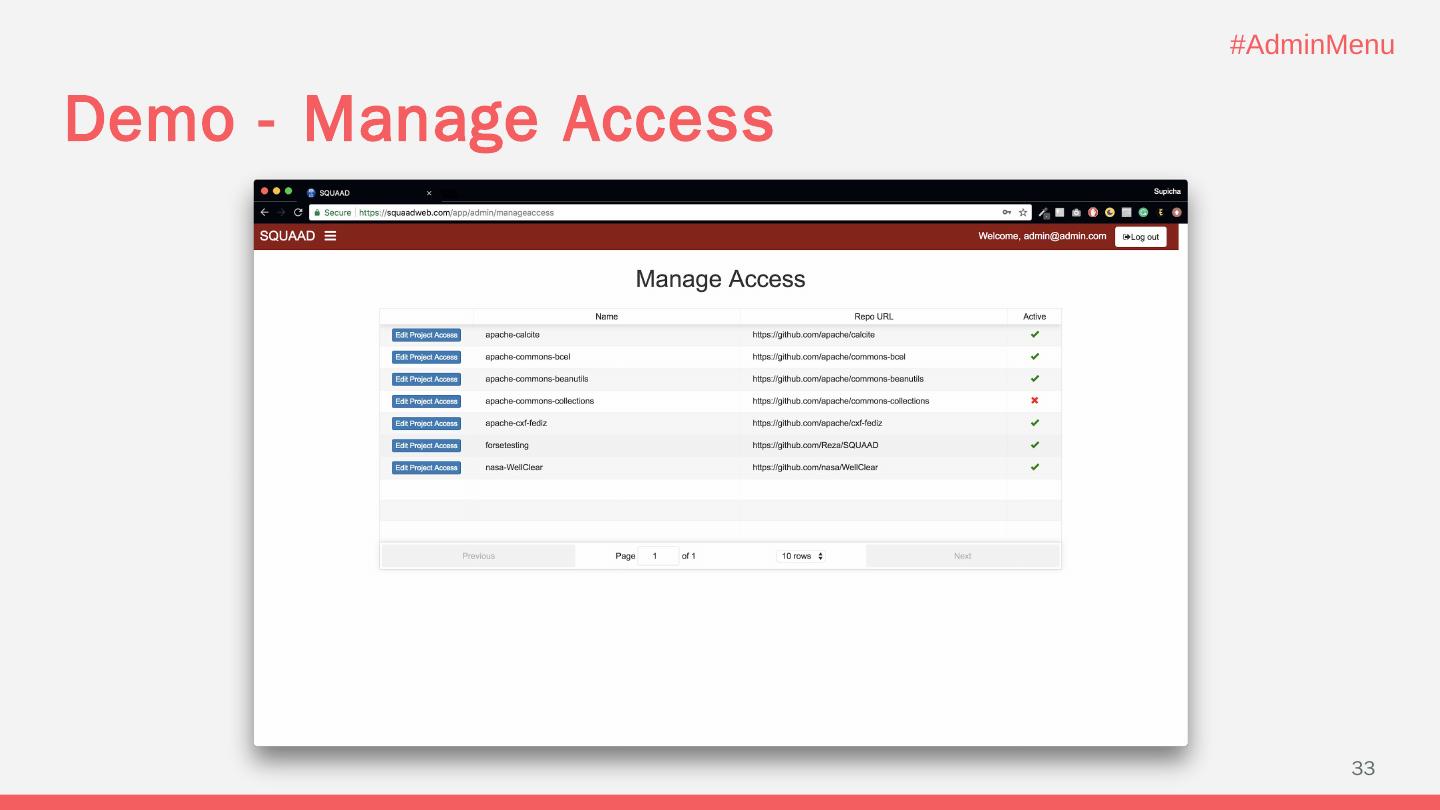Click the Supicha profile name in Chrome
The width and height of the screenshot is (1440, 810).
pos(1167,191)
